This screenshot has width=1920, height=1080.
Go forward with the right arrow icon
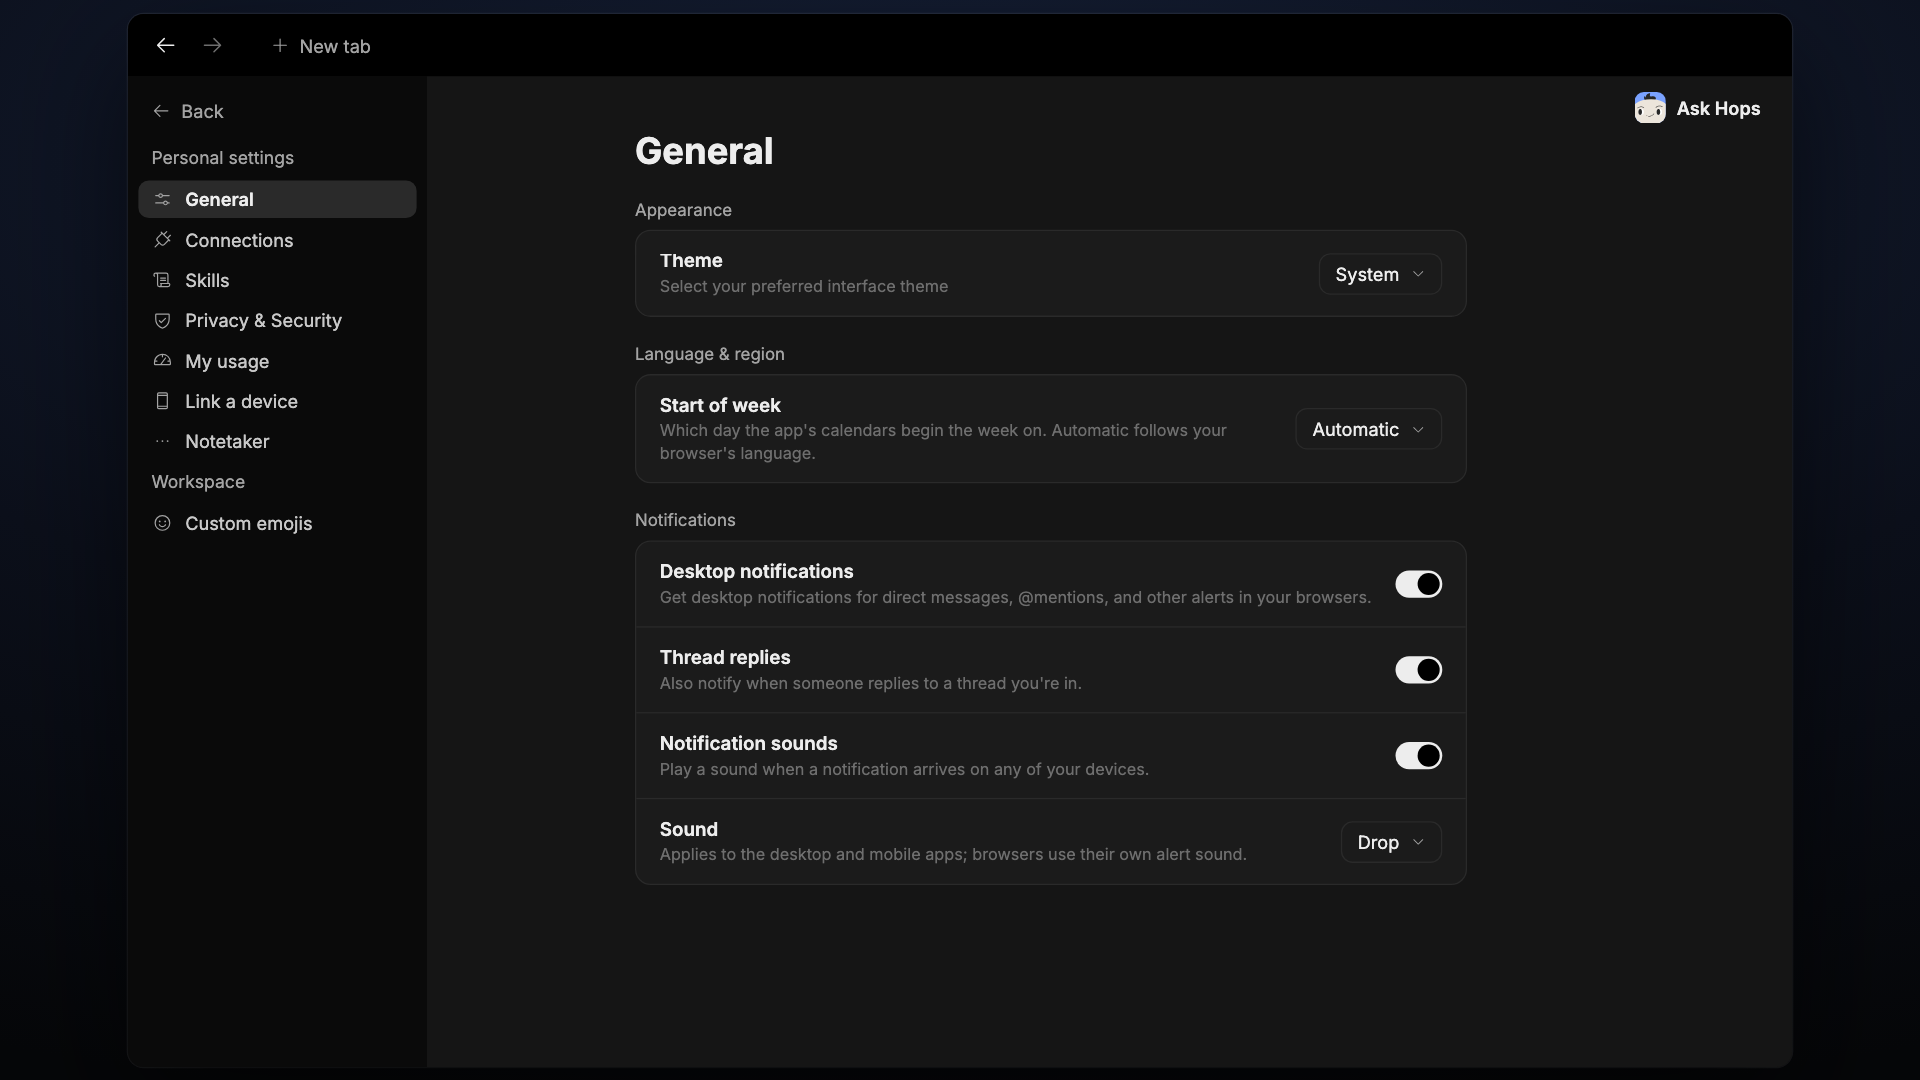point(212,46)
